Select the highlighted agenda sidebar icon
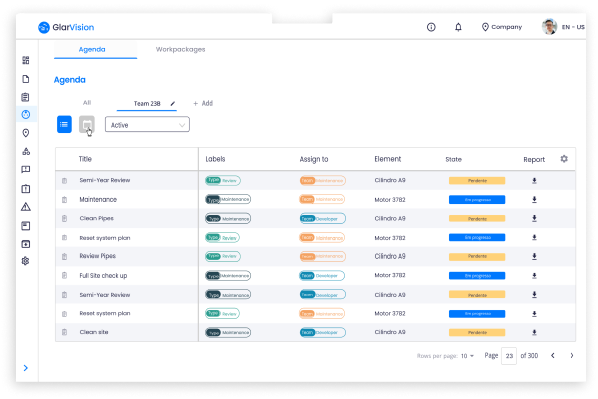598x399 pixels. [x=26, y=114]
